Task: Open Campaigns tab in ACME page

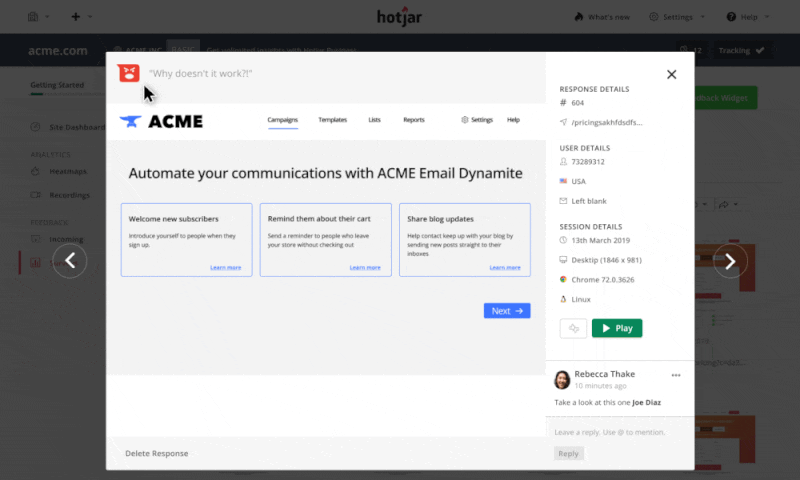Action: coord(283,120)
